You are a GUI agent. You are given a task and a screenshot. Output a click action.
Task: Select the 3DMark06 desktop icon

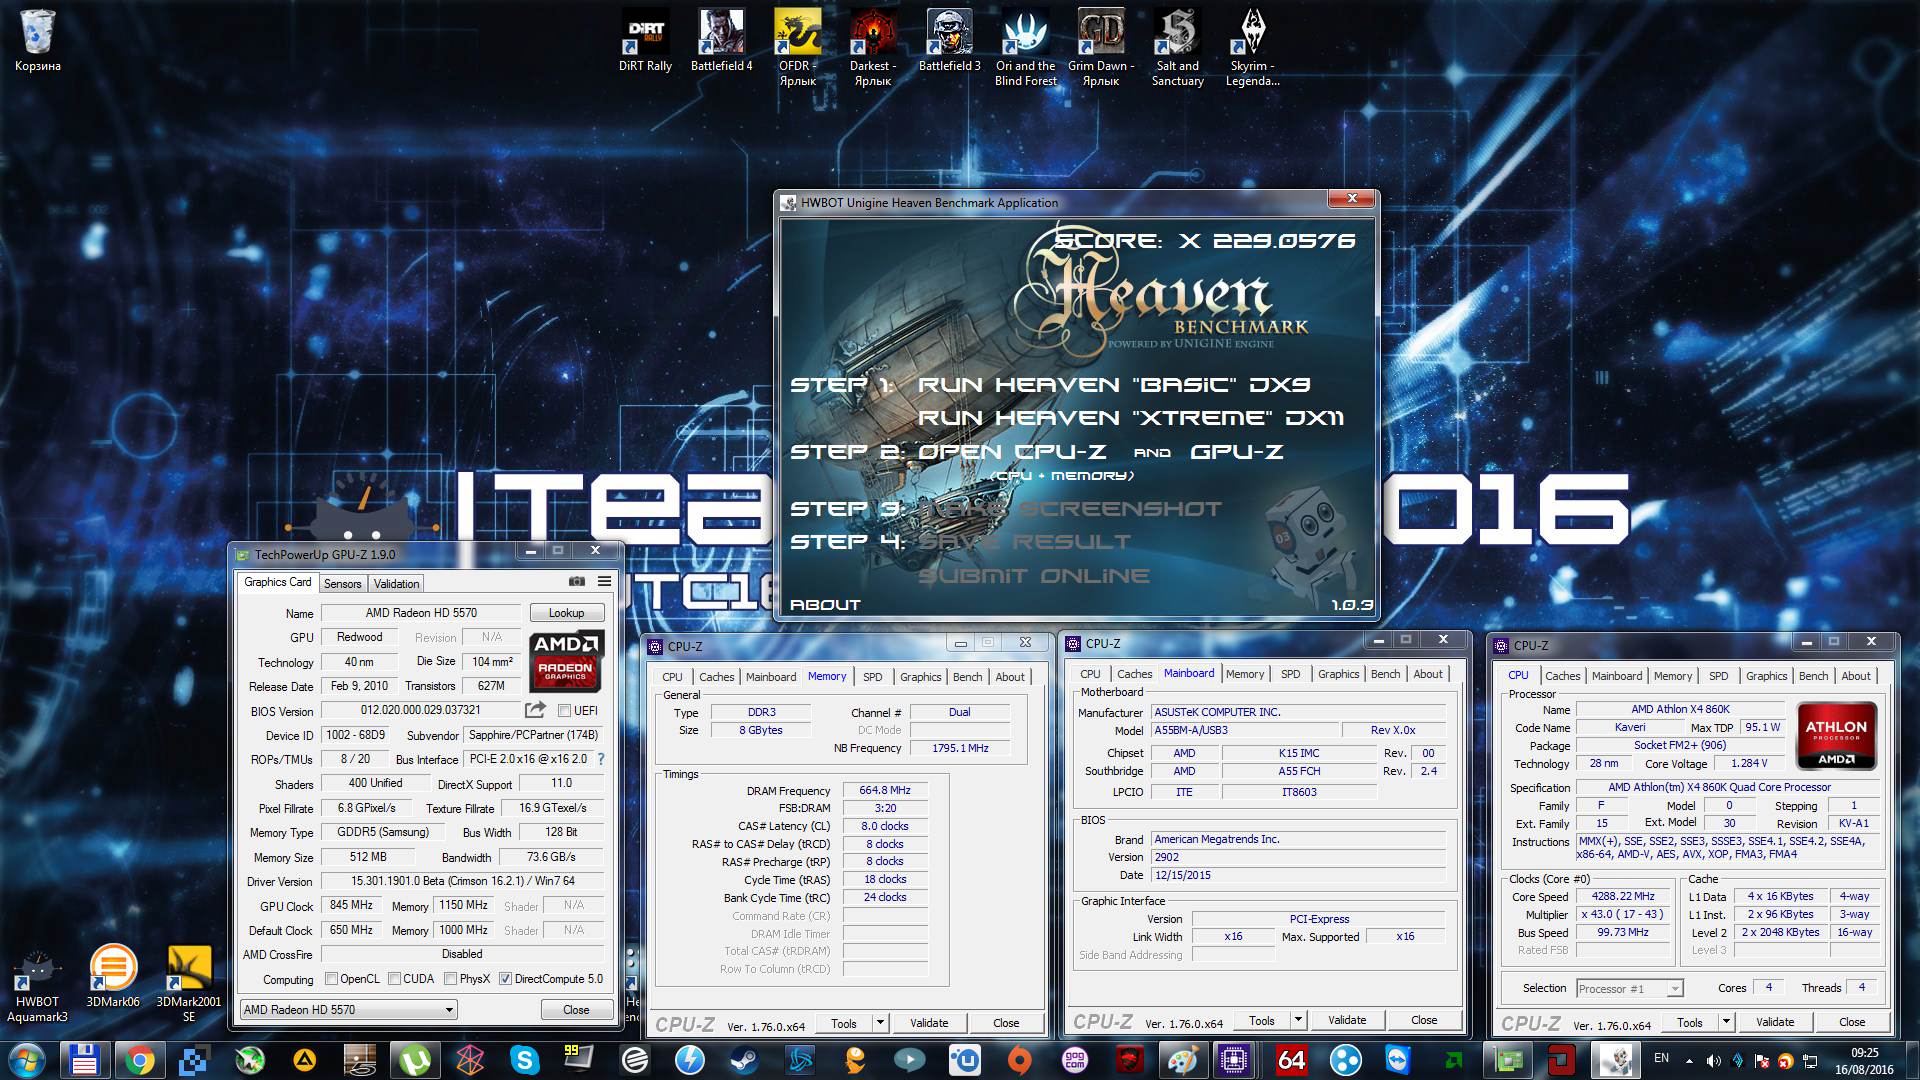[x=113, y=976]
